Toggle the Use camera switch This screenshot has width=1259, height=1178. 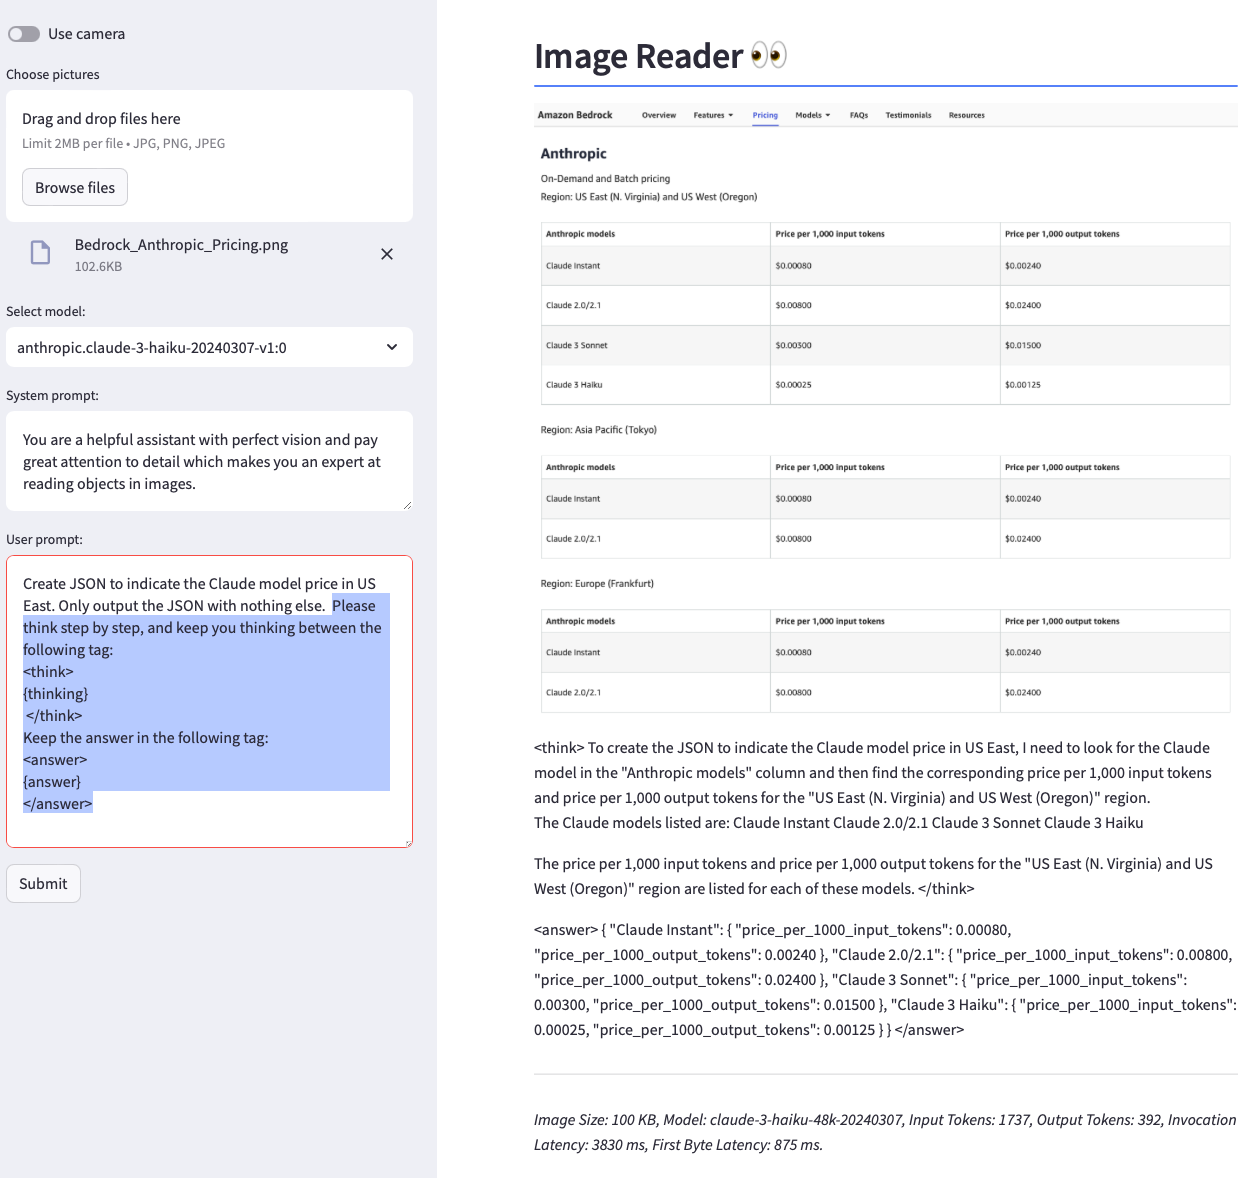(24, 34)
